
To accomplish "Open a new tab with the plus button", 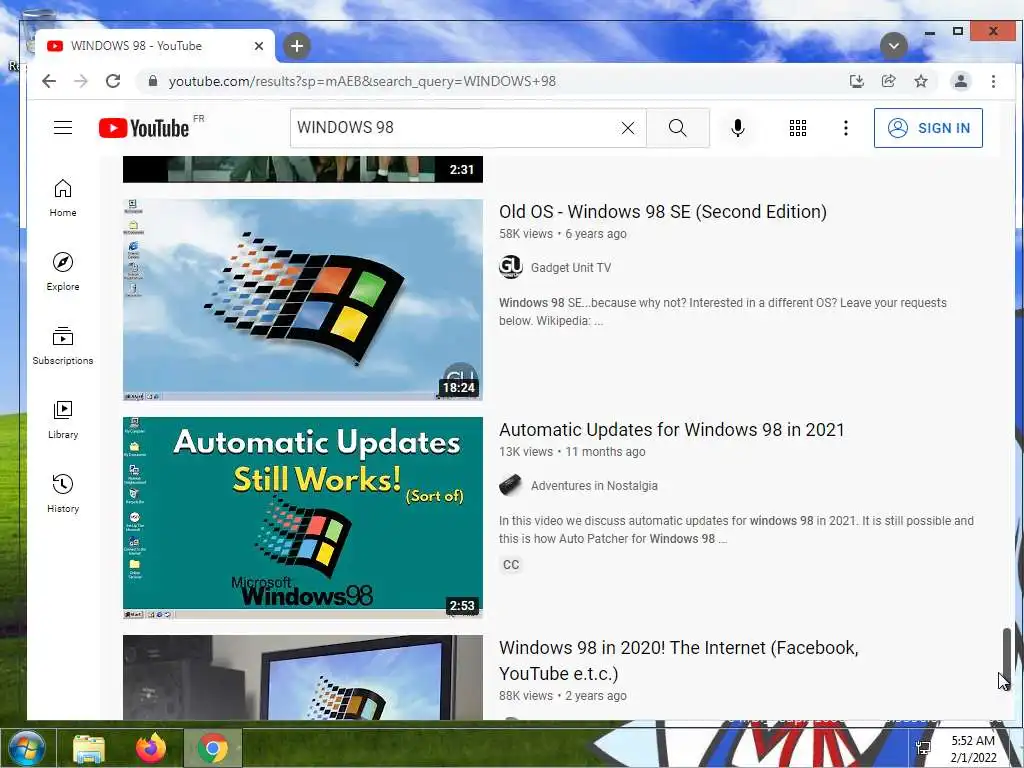I will [x=297, y=46].
